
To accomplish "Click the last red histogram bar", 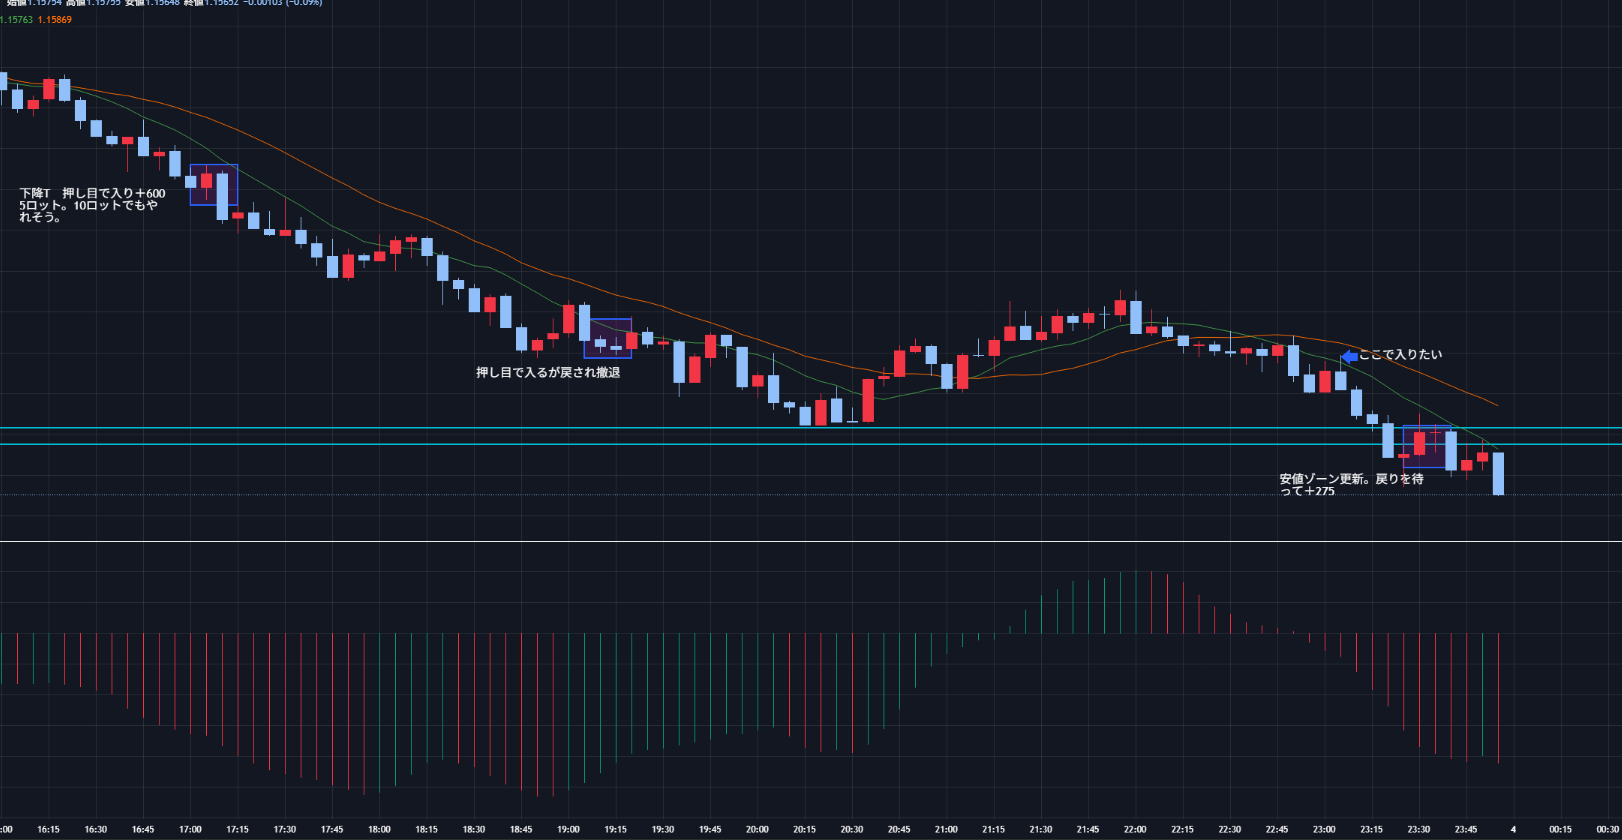I will 1498,700.
